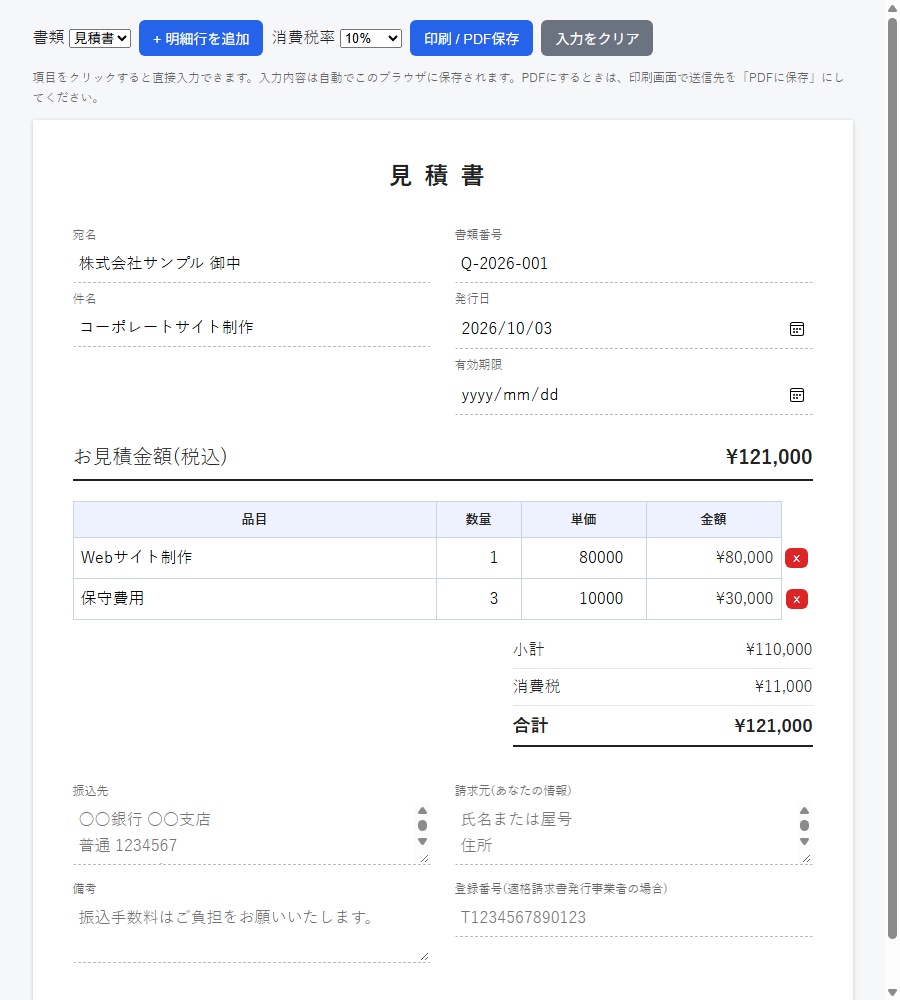The height and width of the screenshot is (1000, 900).
Task: Click resize handle of 備考 textarea
Action: (425, 957)
